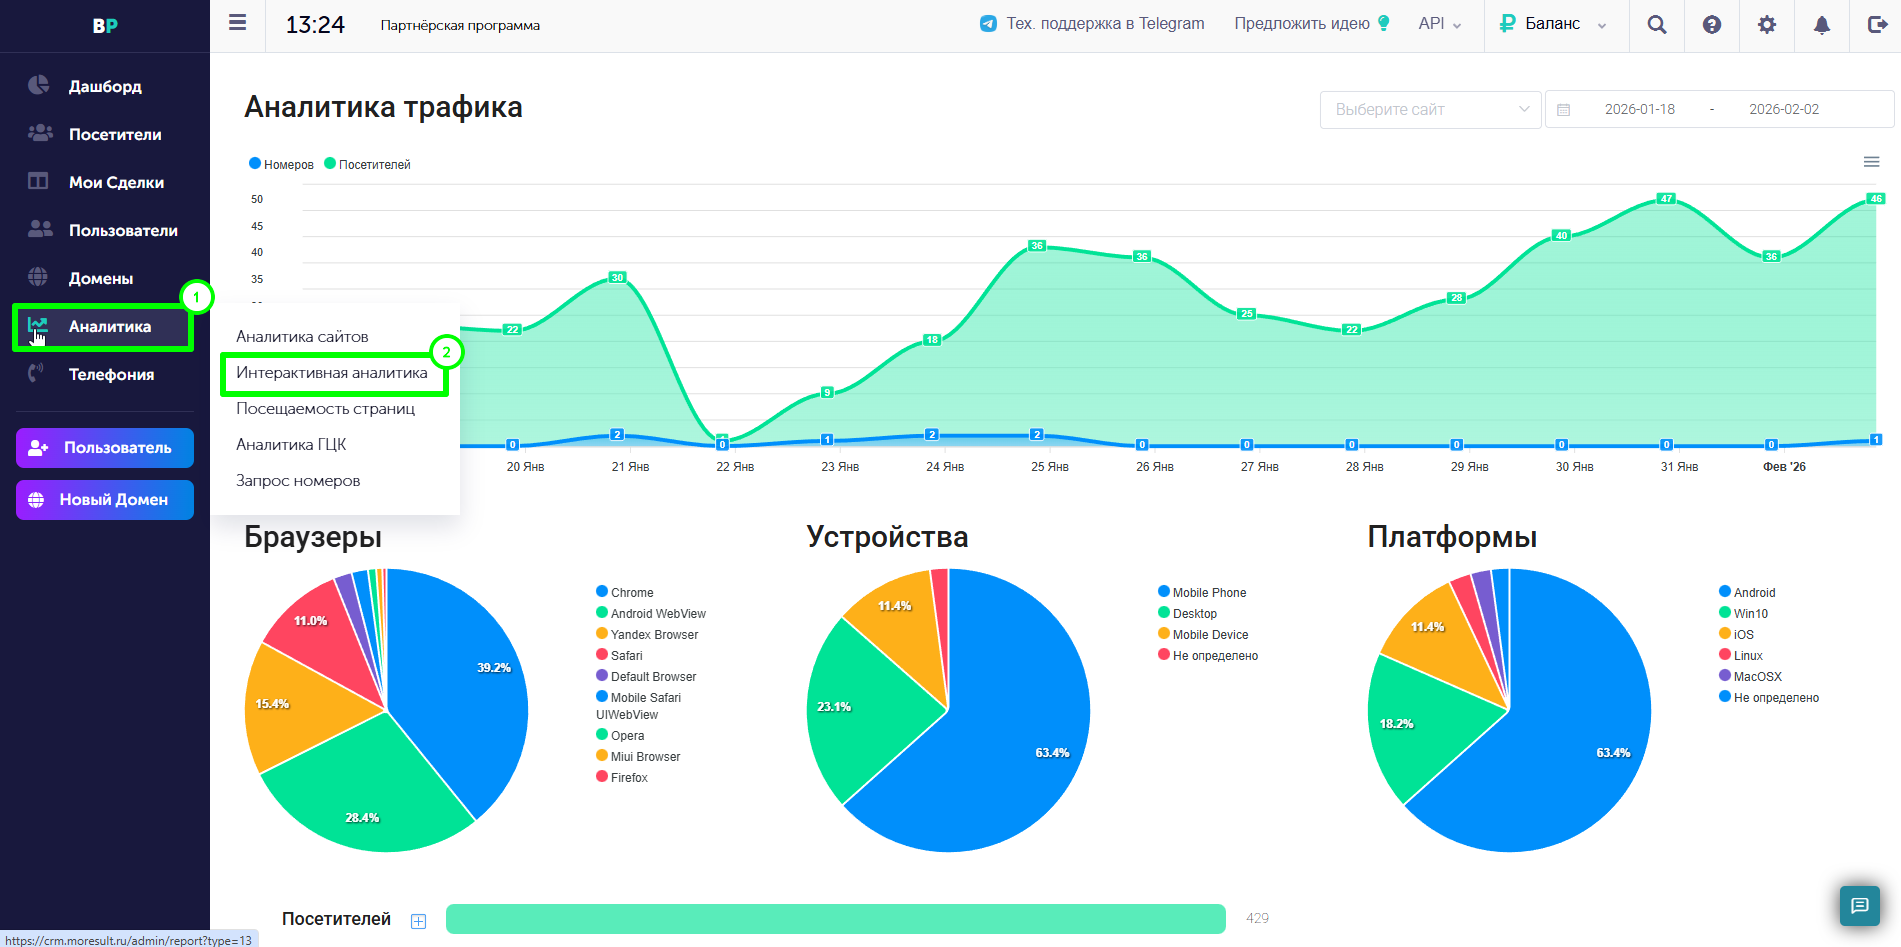
Task: Toggle Chrome in browsers legend
Action: click(625, 592)
